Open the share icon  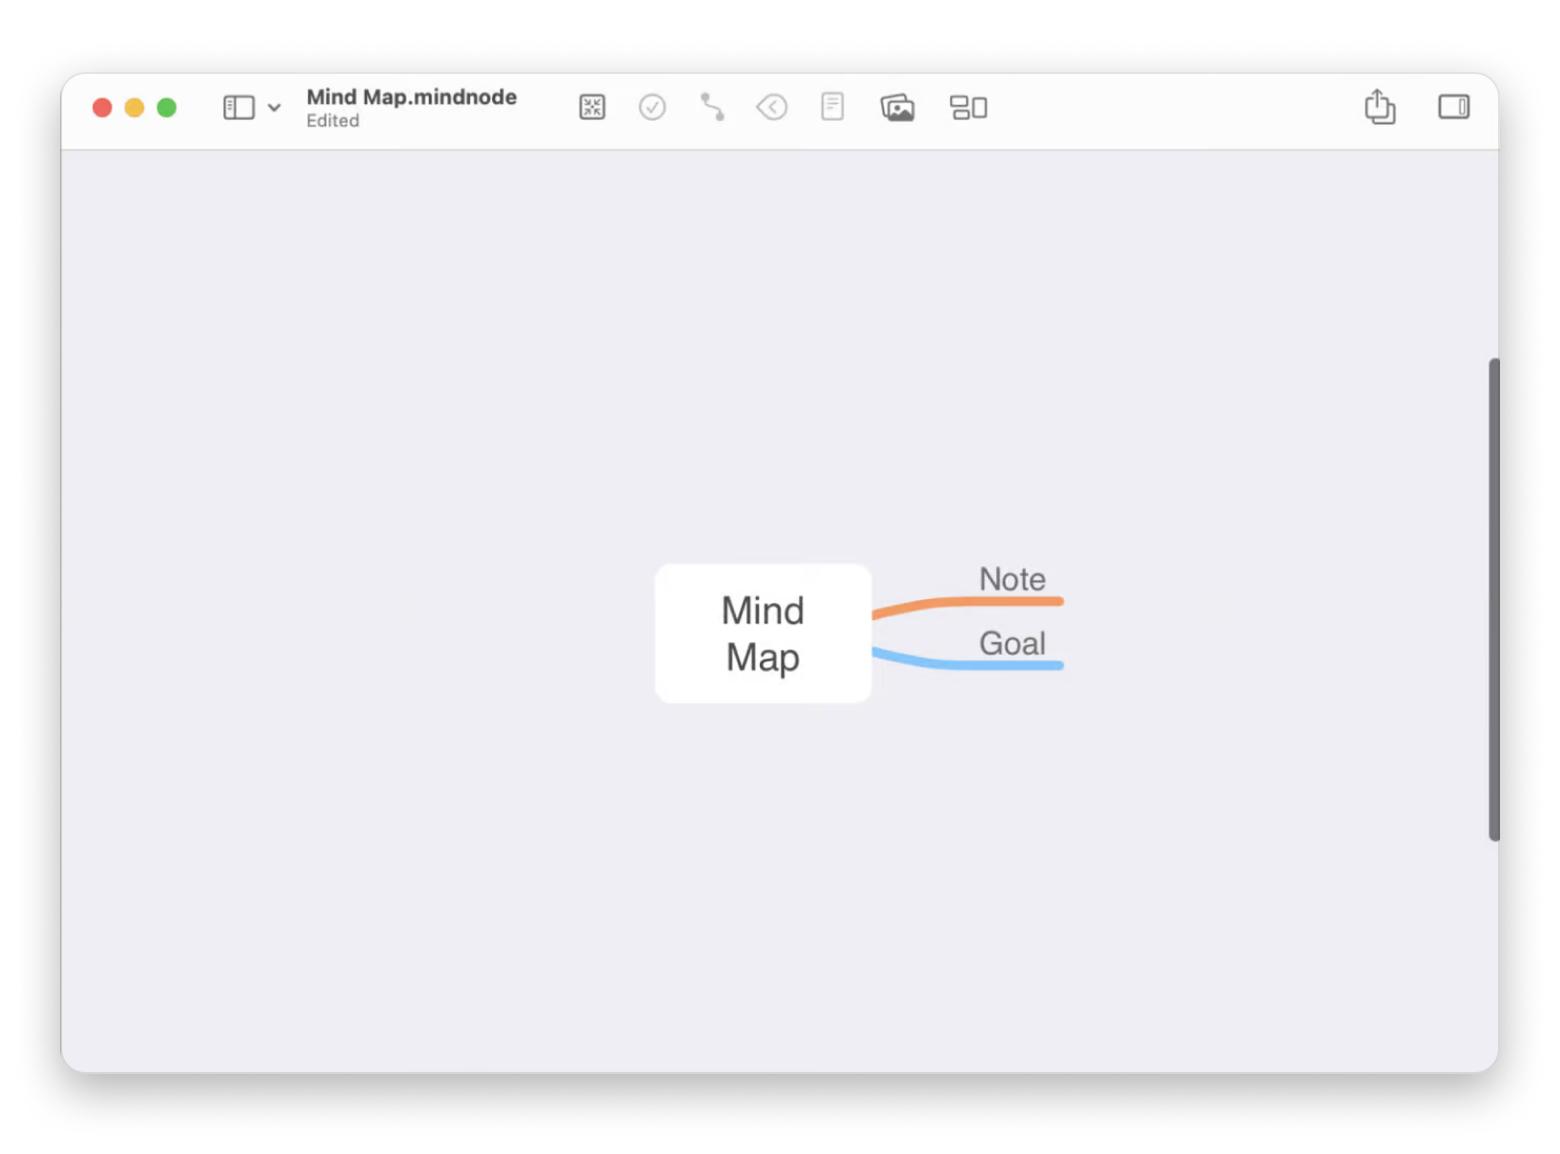click(1380, 107)
